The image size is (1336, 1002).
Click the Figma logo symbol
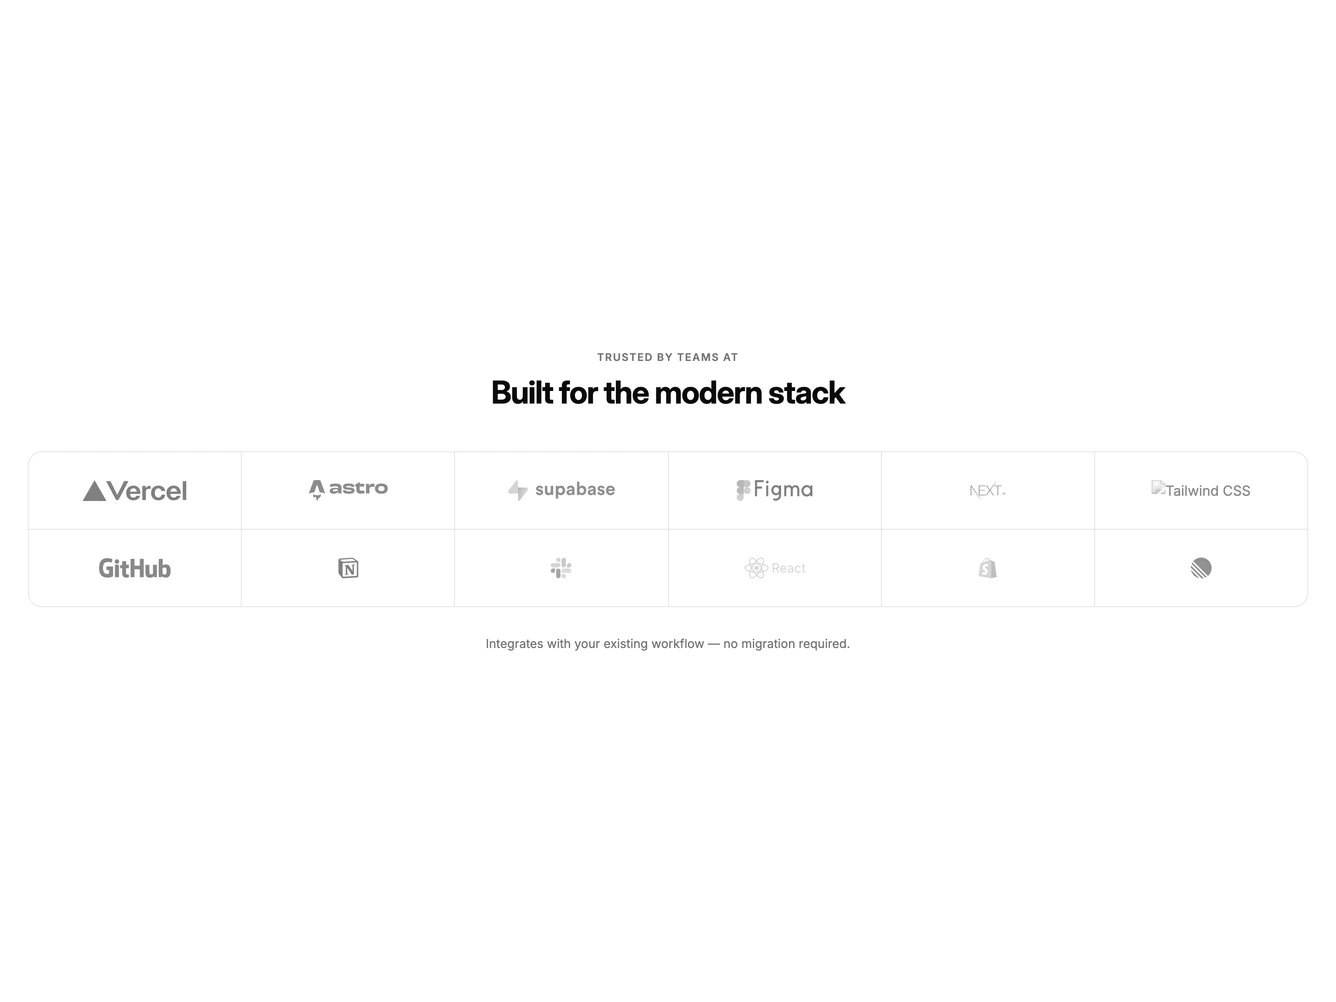coord(743,490)
